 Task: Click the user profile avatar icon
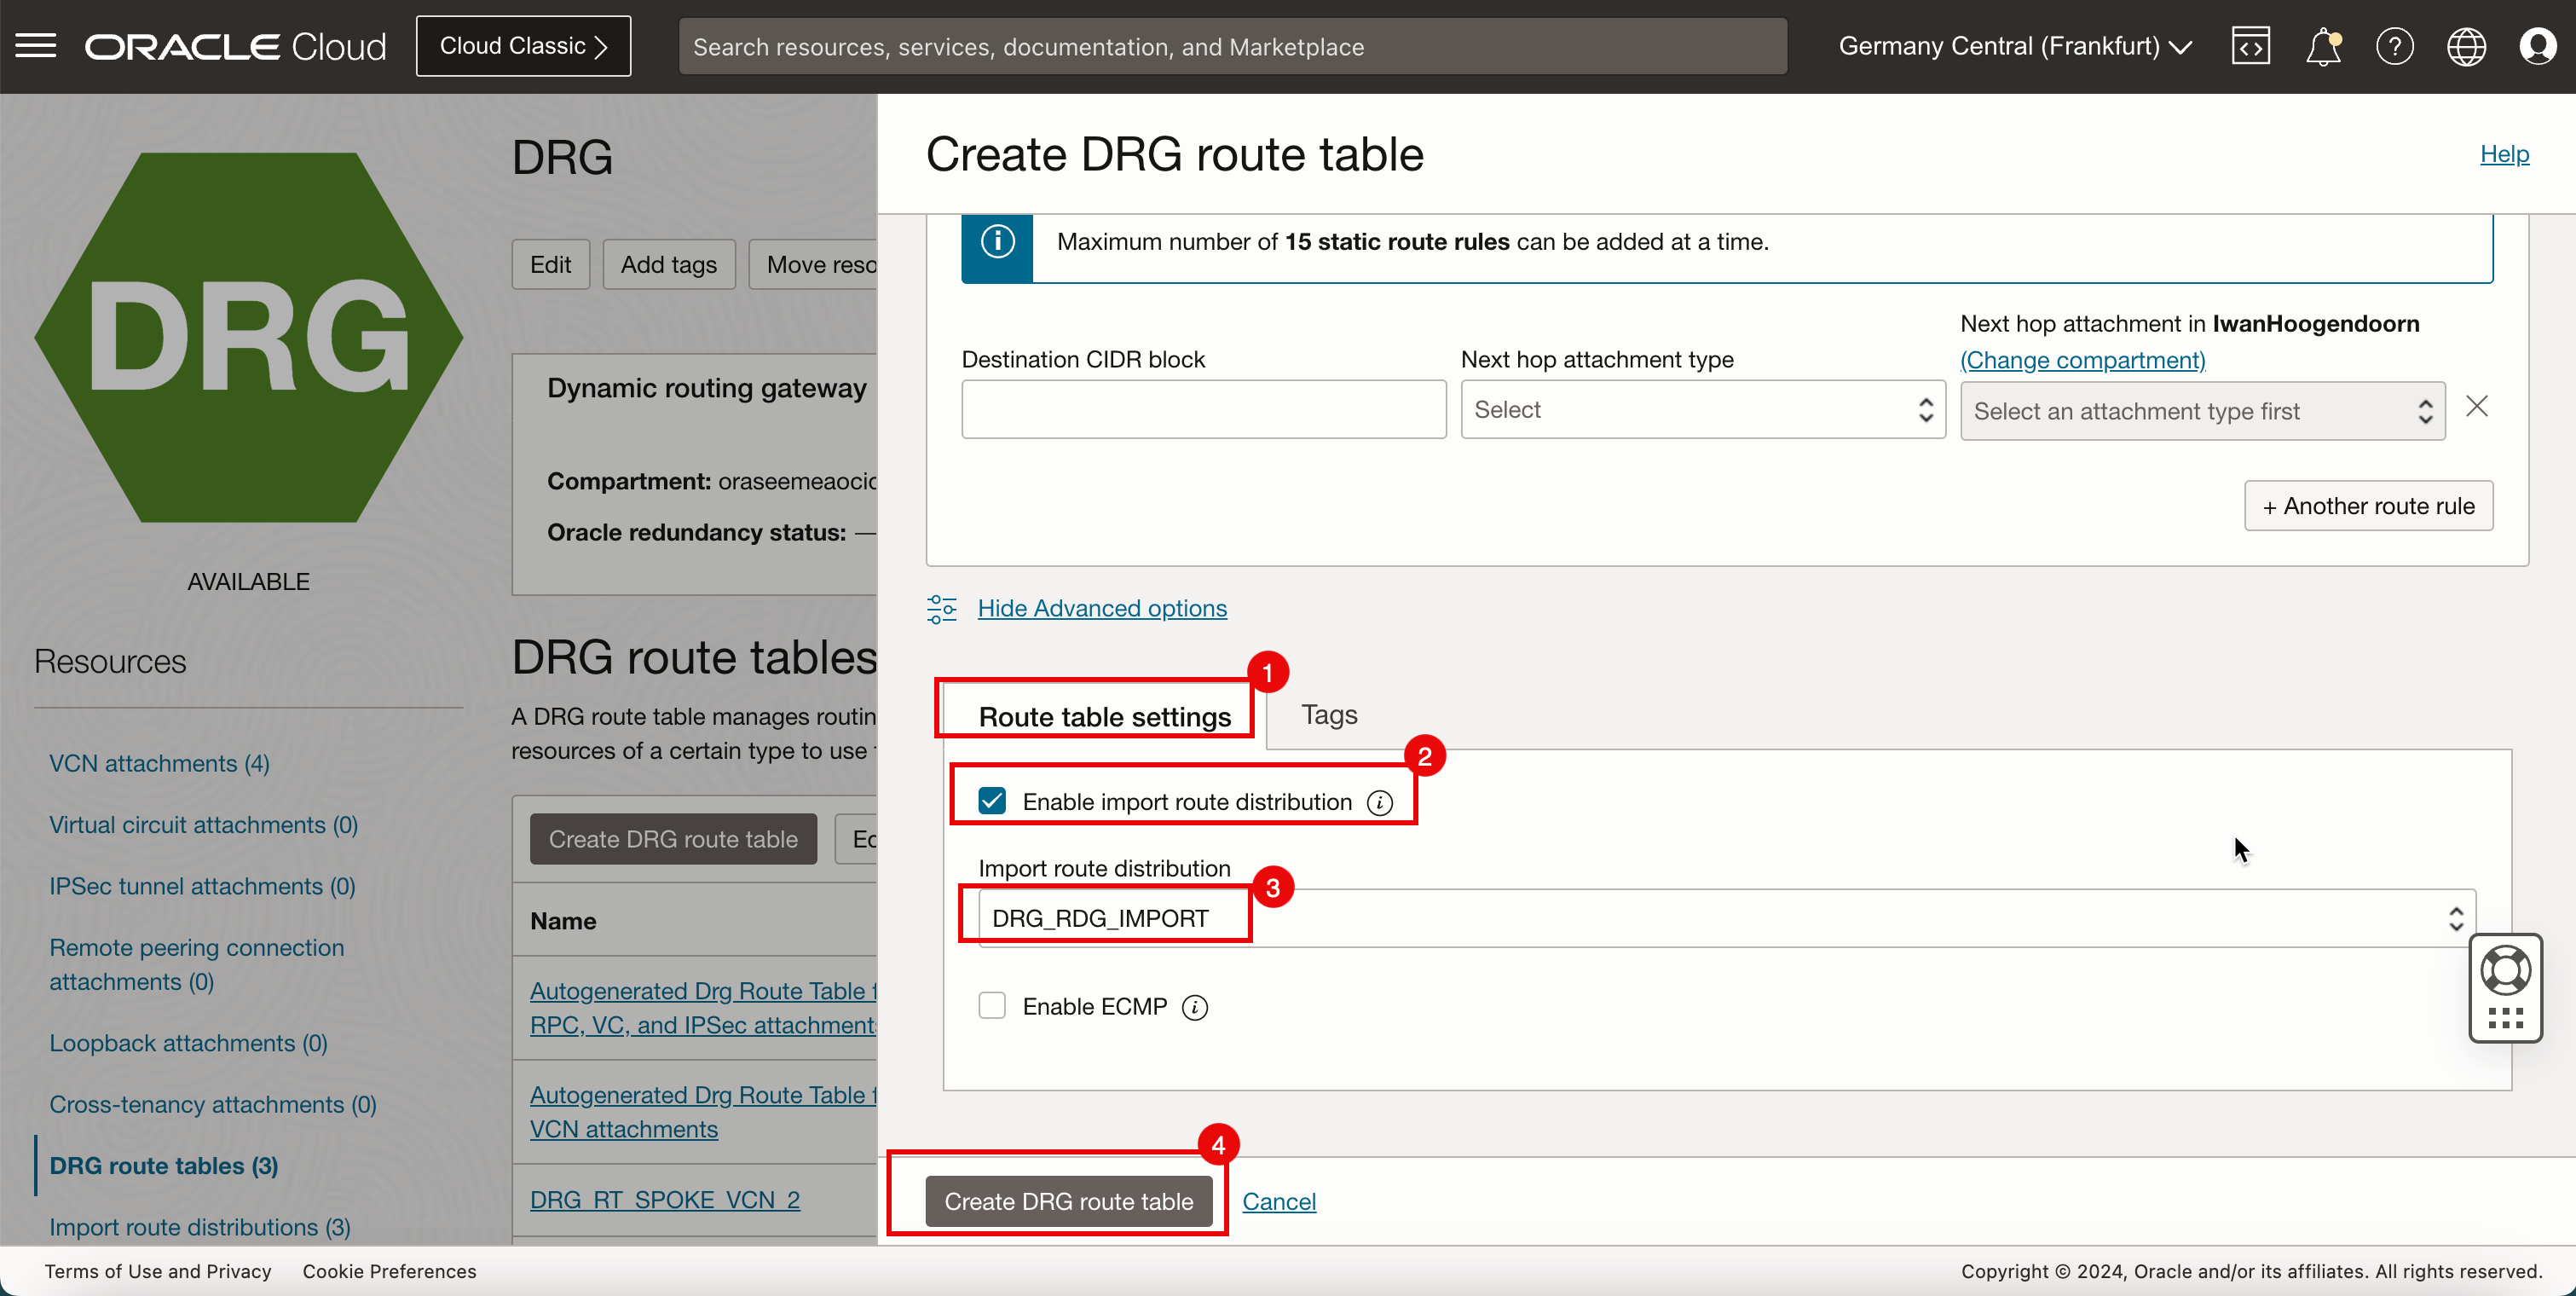point(2539,46)
